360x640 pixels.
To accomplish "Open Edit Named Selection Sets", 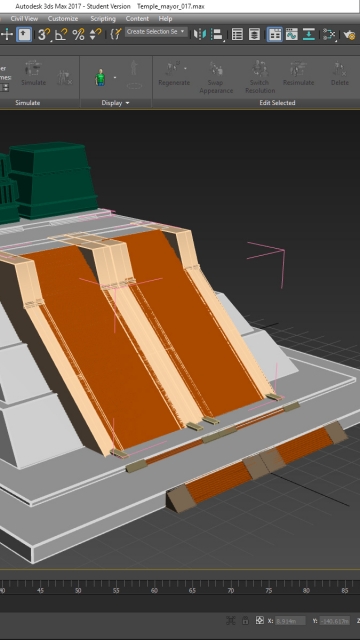I will click(x=116, y=34).
